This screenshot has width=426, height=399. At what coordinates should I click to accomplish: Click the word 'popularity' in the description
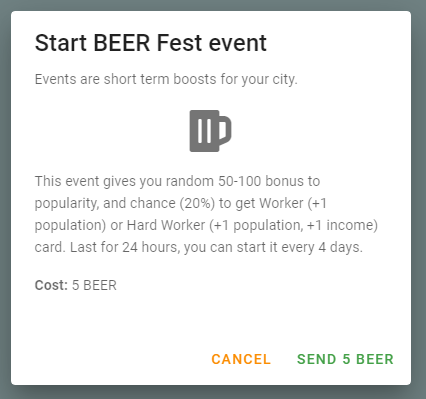[67, 203]
